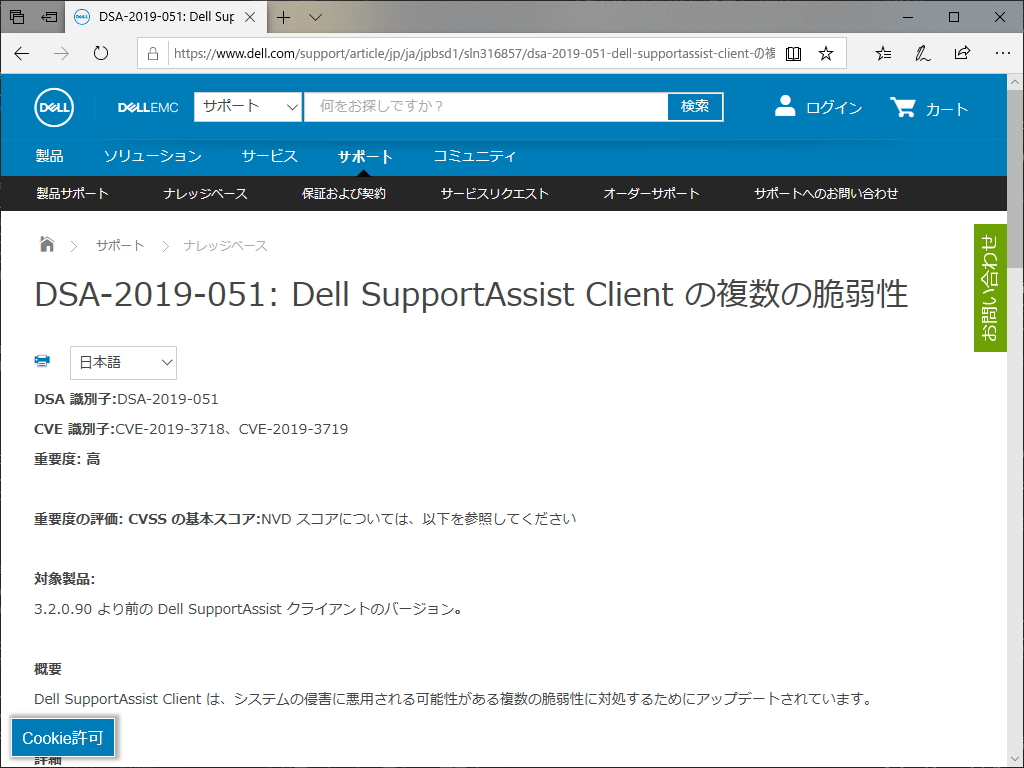Open Edge settings with the ellipsis menu
This screenshot has width=1024, height=768.
[1003, 54]
